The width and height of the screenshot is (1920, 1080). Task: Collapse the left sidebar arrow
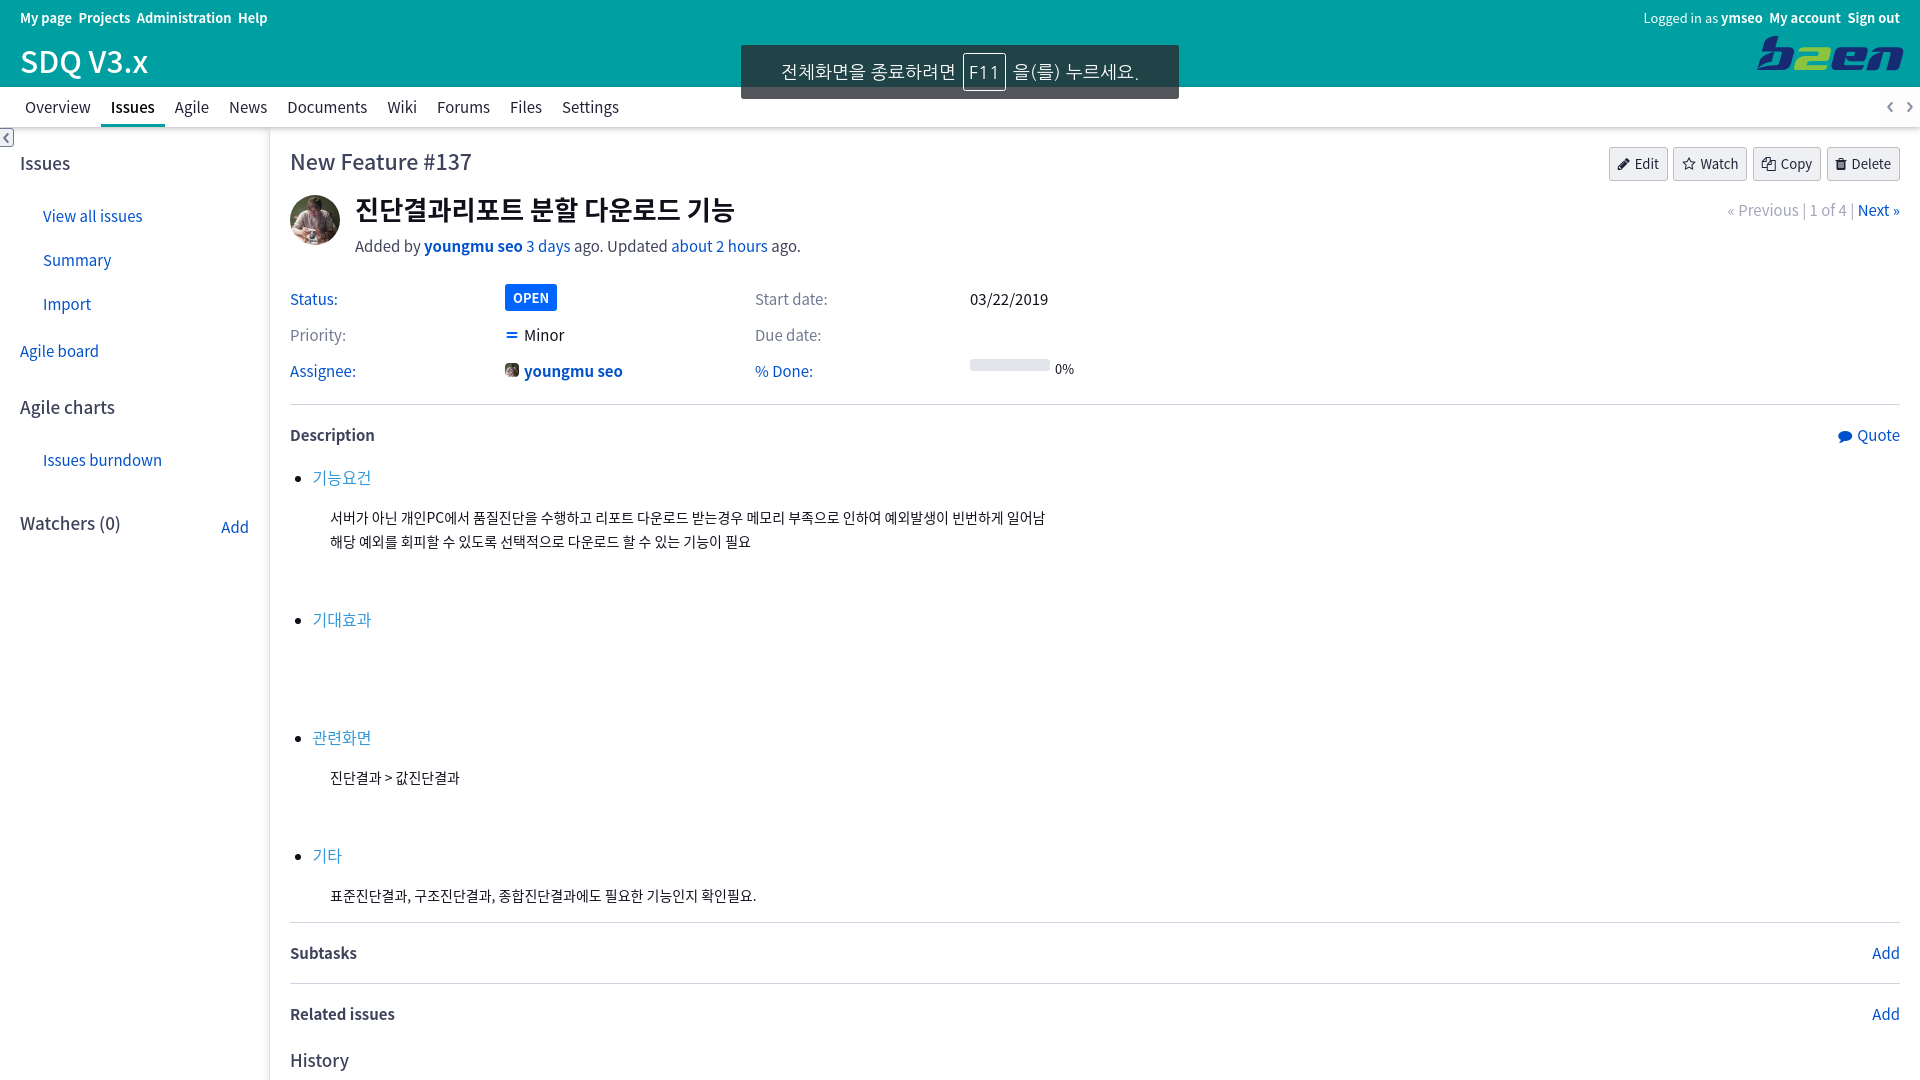click(7, 138)
